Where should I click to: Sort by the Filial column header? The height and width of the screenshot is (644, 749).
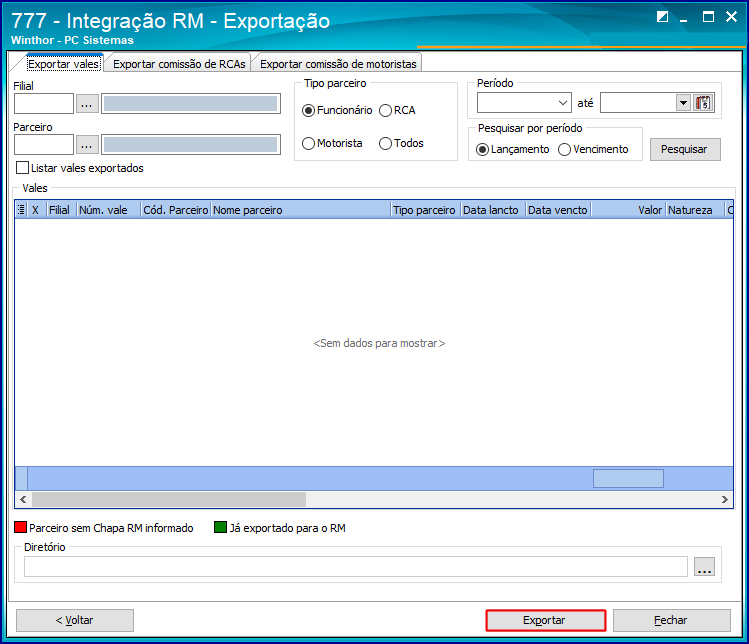click(61, 210)
